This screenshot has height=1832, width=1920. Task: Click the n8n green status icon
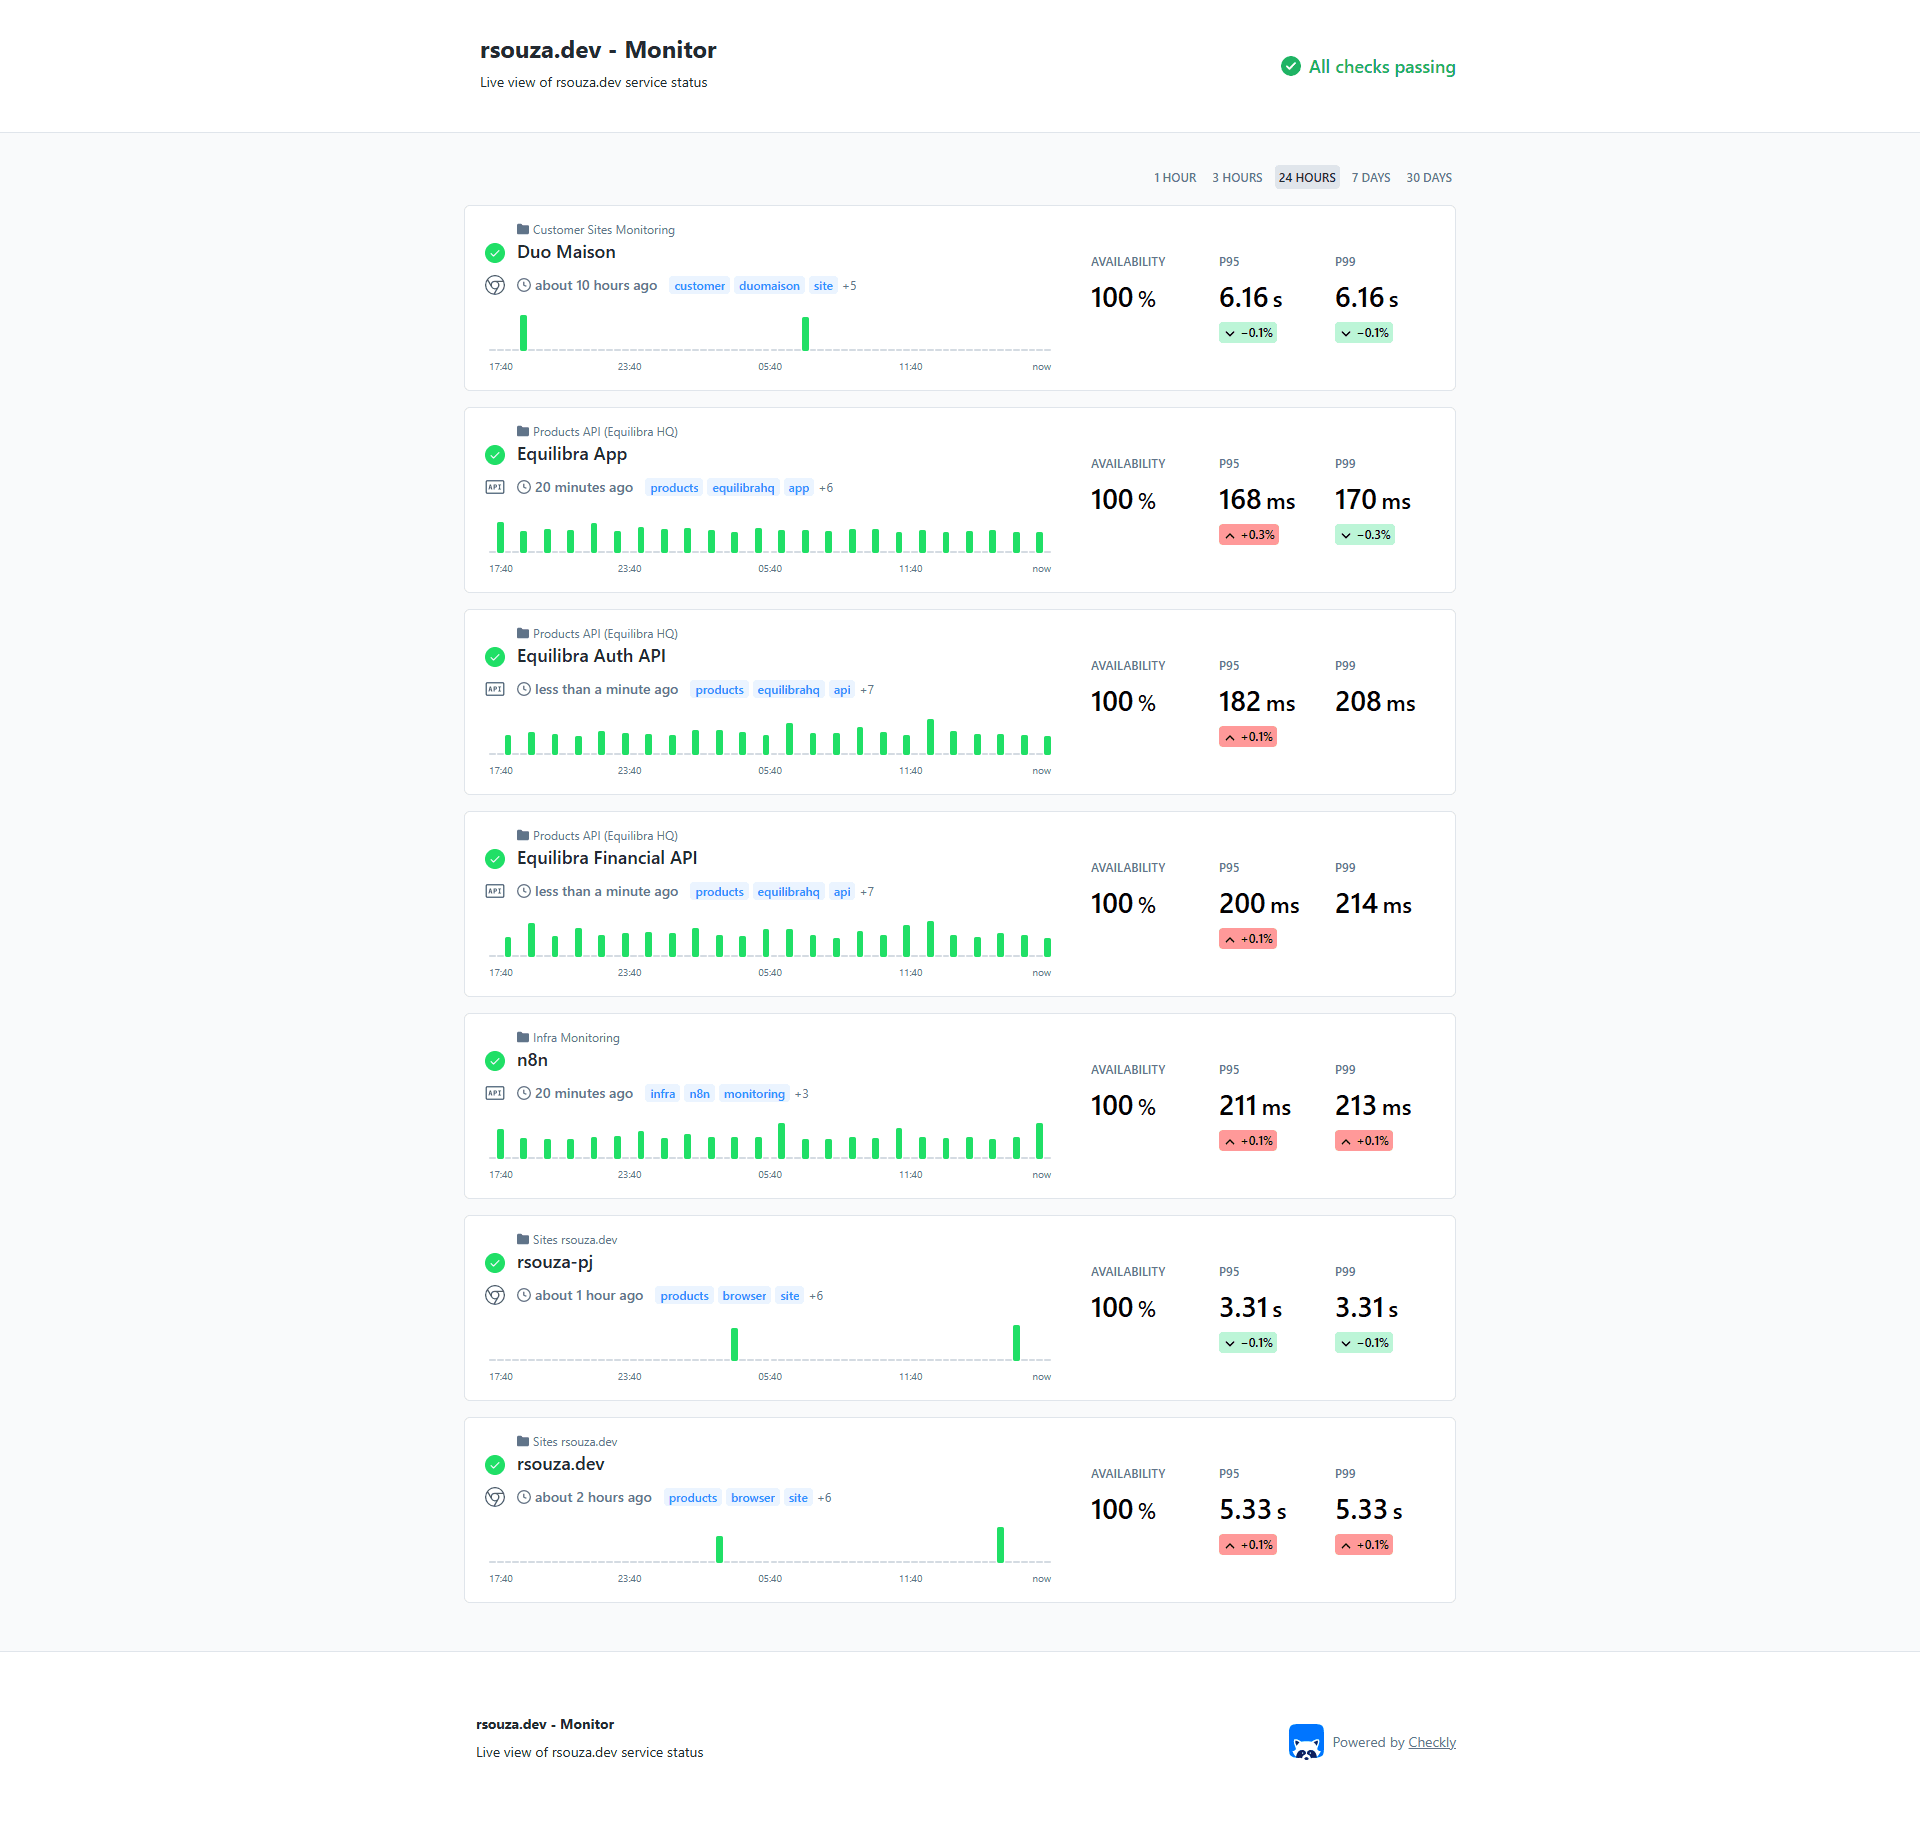click(495, 1060)
